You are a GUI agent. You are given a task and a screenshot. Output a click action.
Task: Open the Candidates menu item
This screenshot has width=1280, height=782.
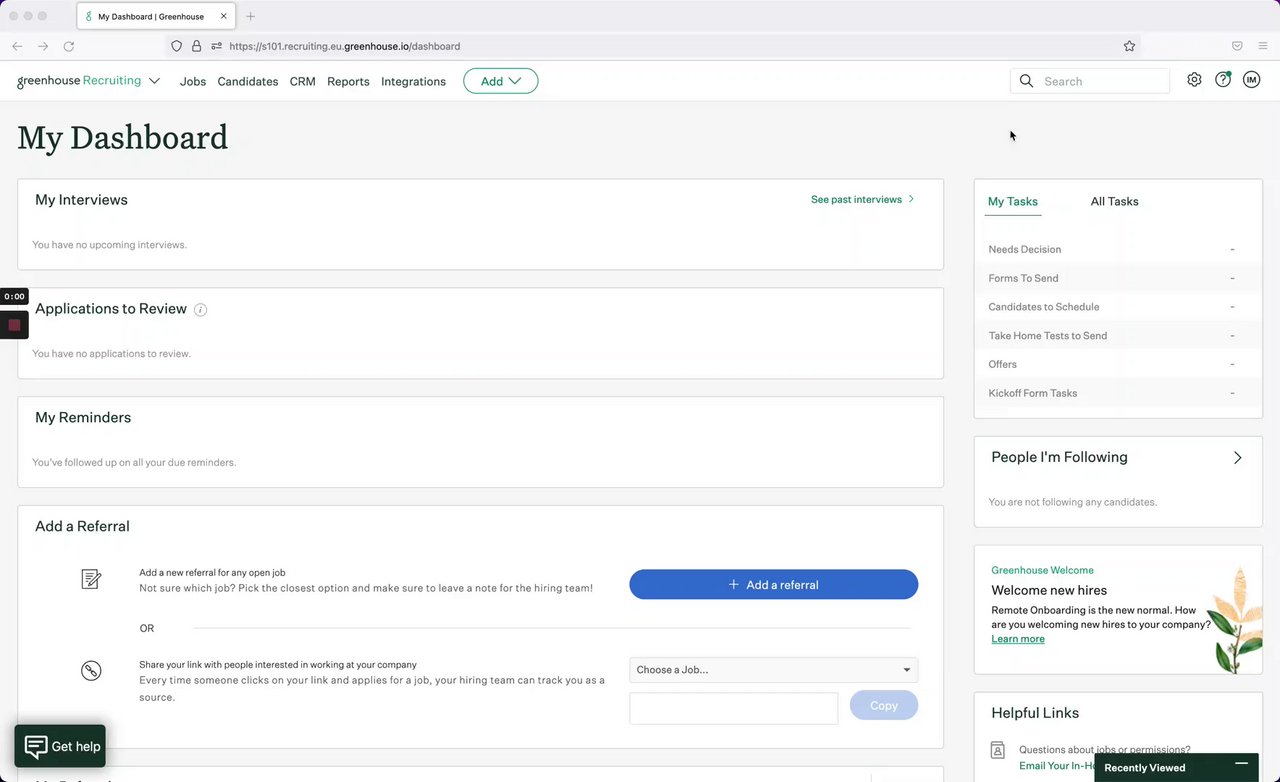[247, 81]
